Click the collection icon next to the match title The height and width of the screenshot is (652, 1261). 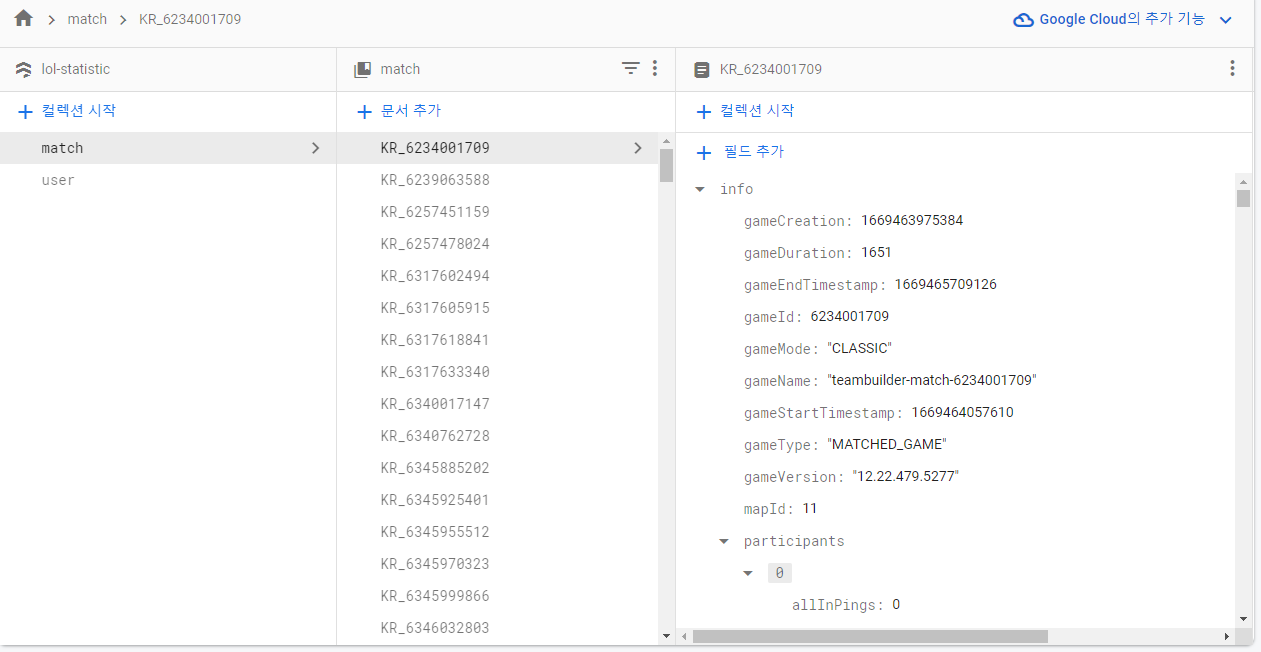[361, 68]
